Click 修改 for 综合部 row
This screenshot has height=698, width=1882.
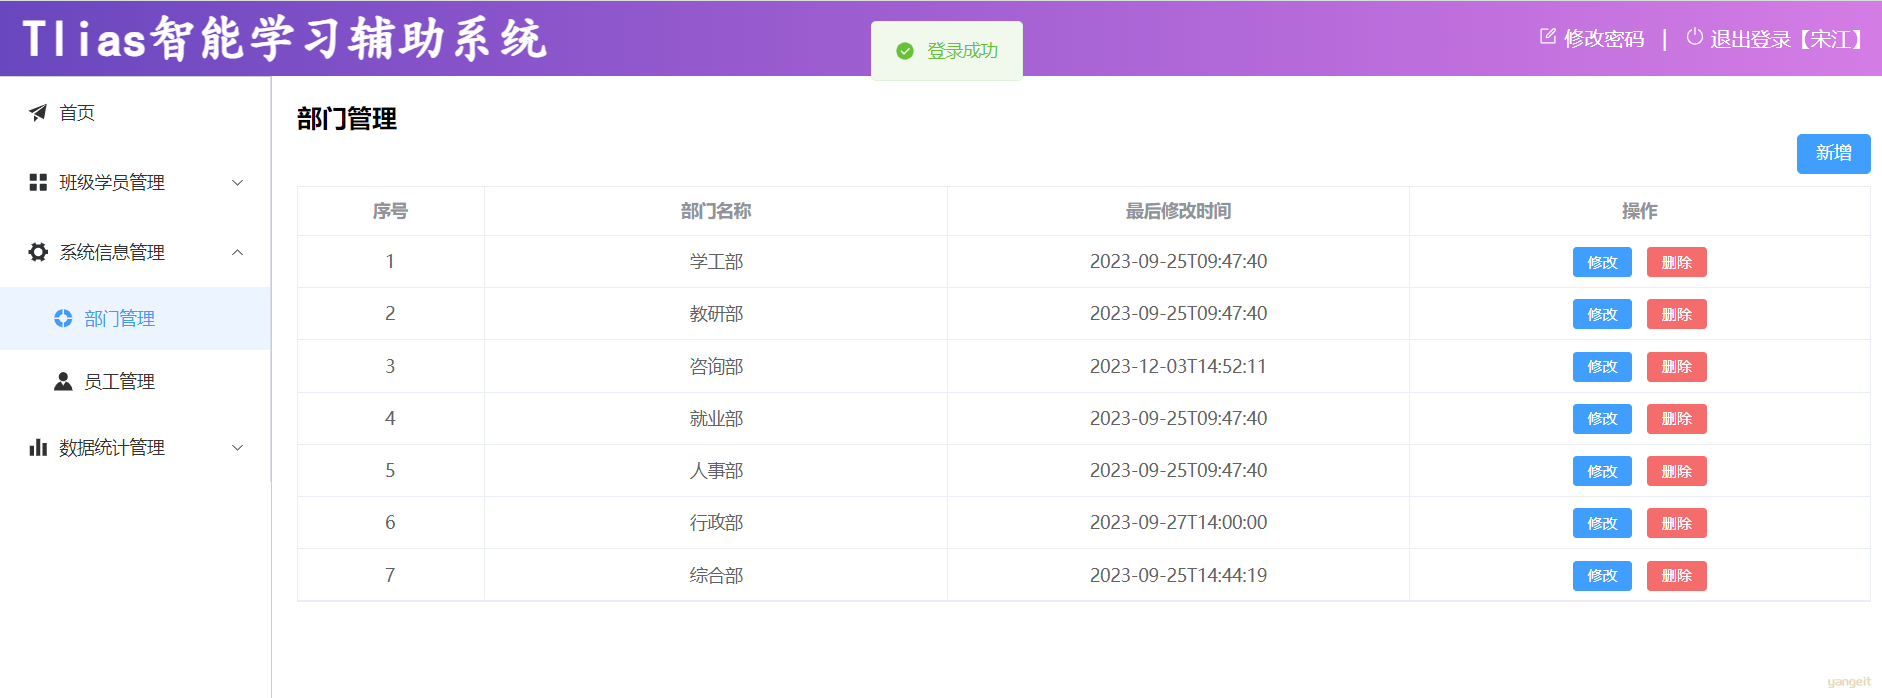click(1602, 576)
